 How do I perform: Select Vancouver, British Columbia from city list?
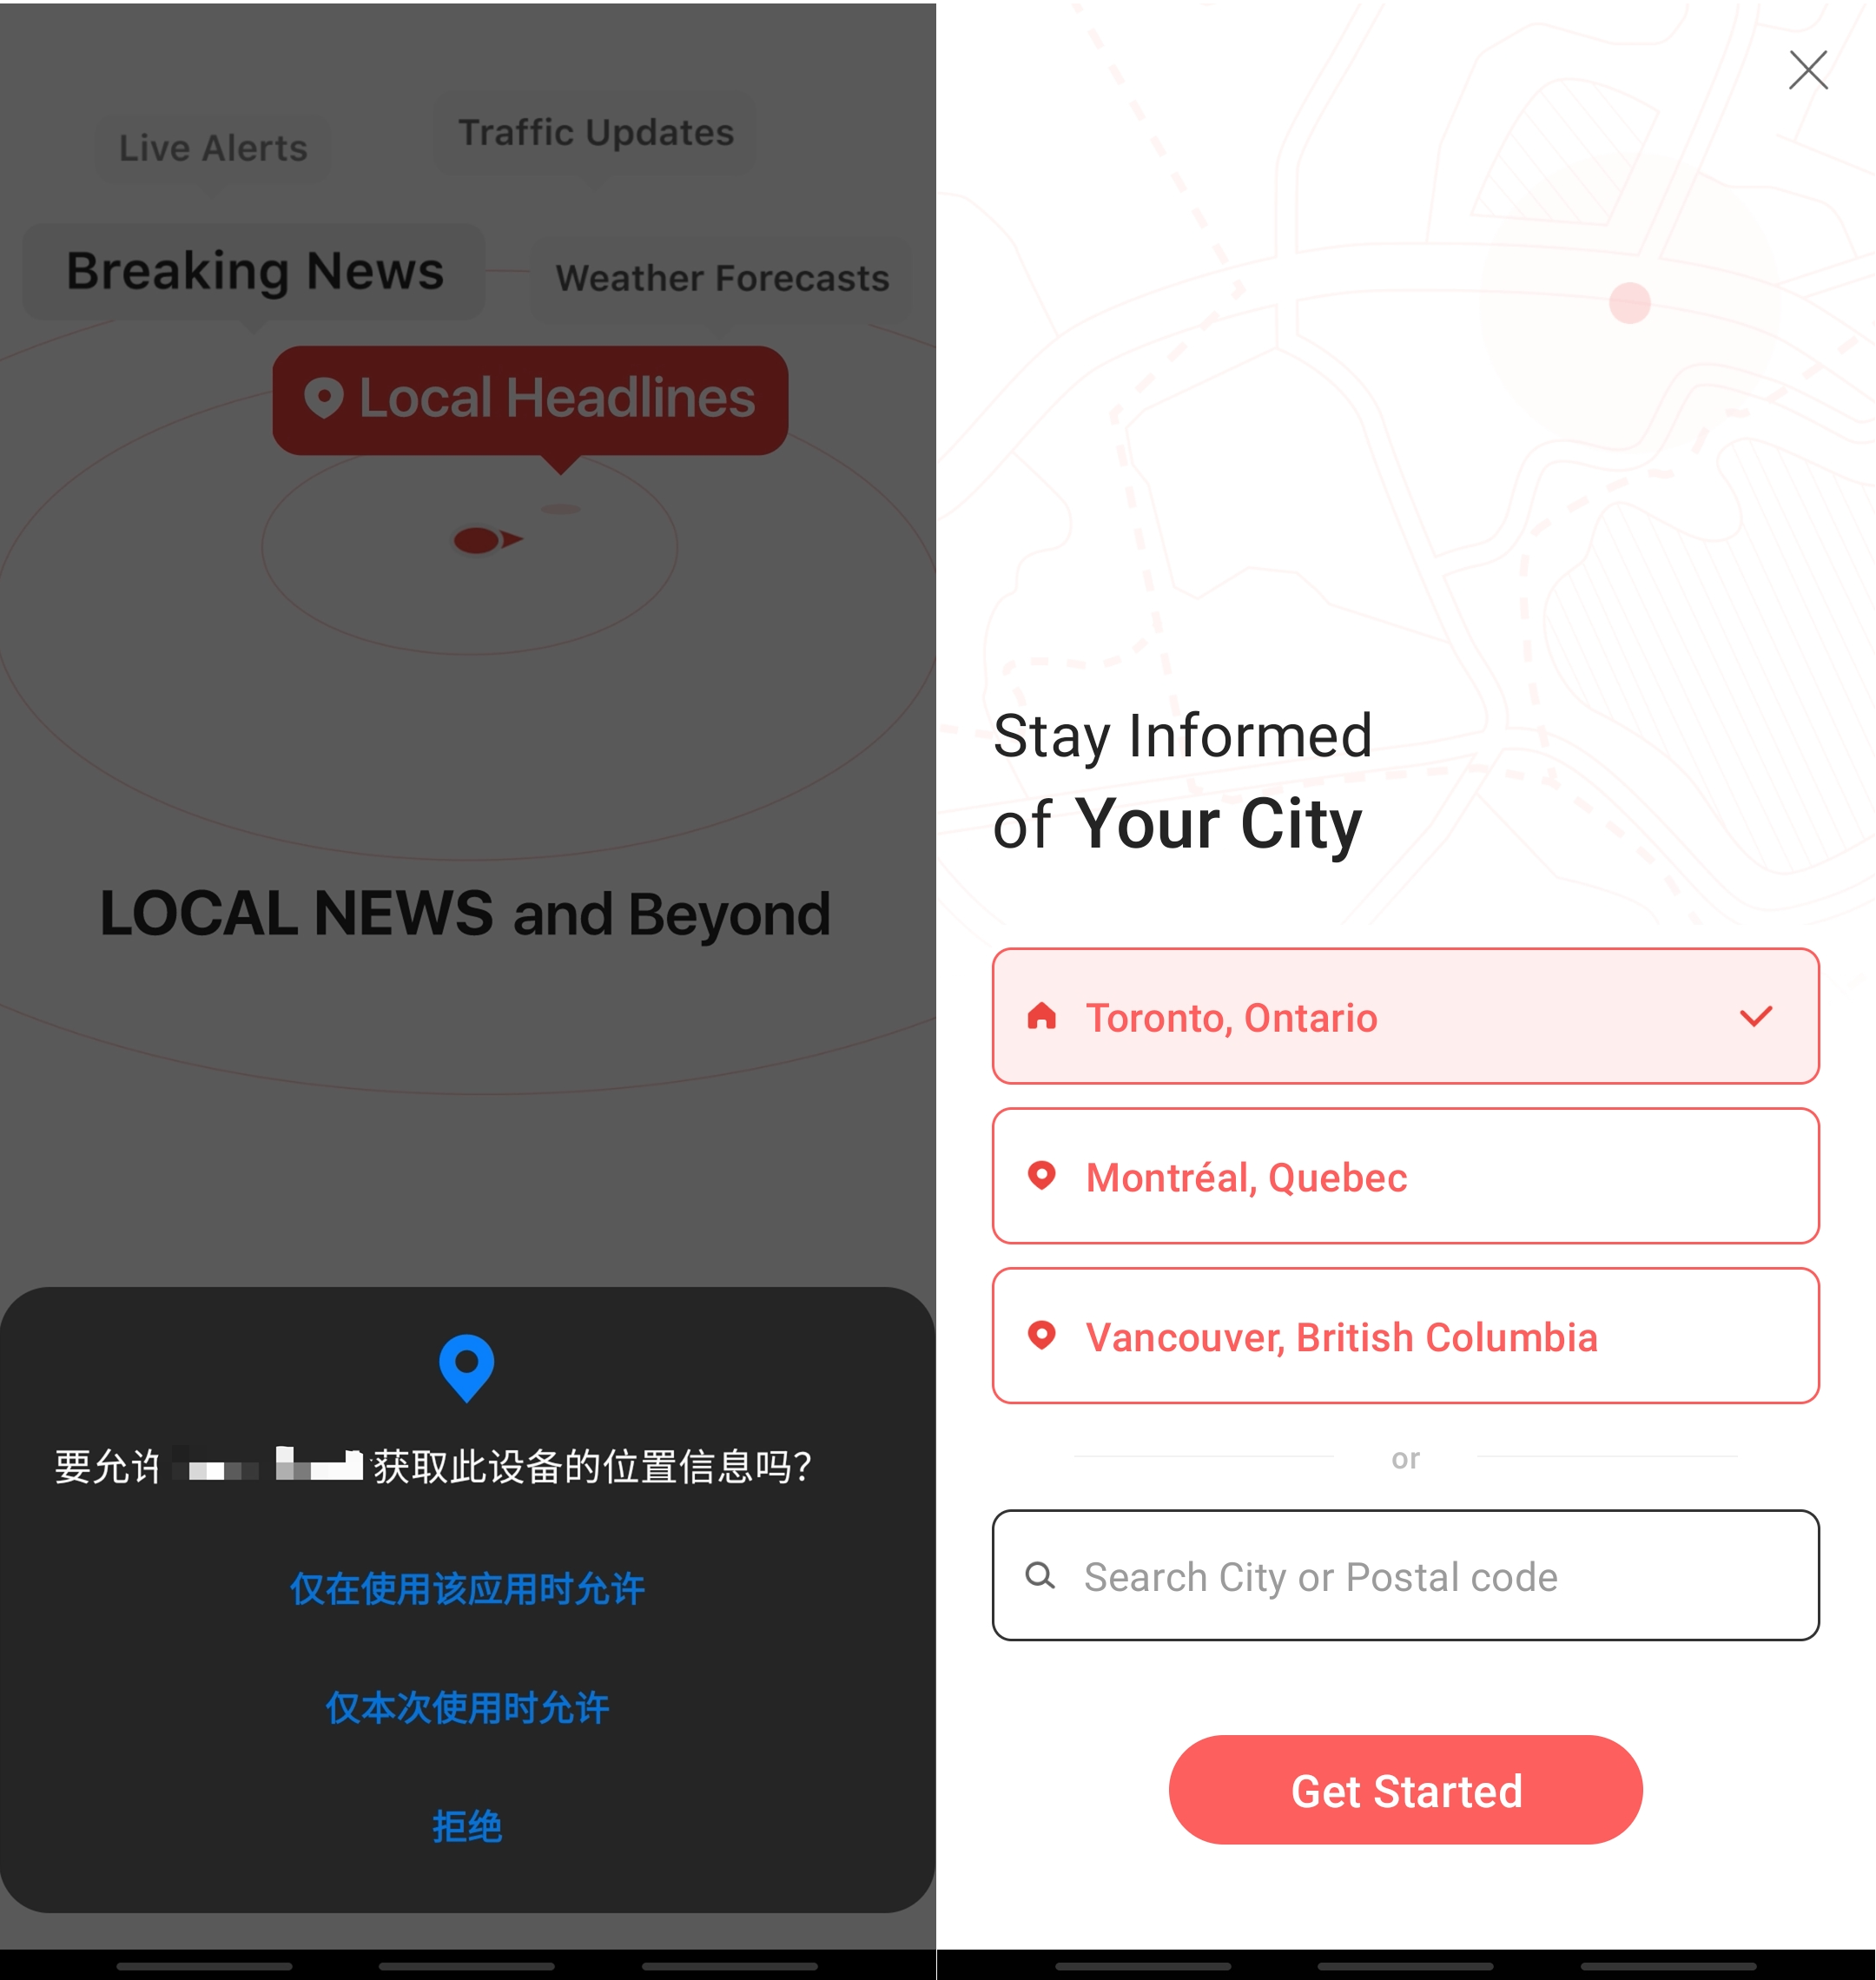point(1405,1336)
